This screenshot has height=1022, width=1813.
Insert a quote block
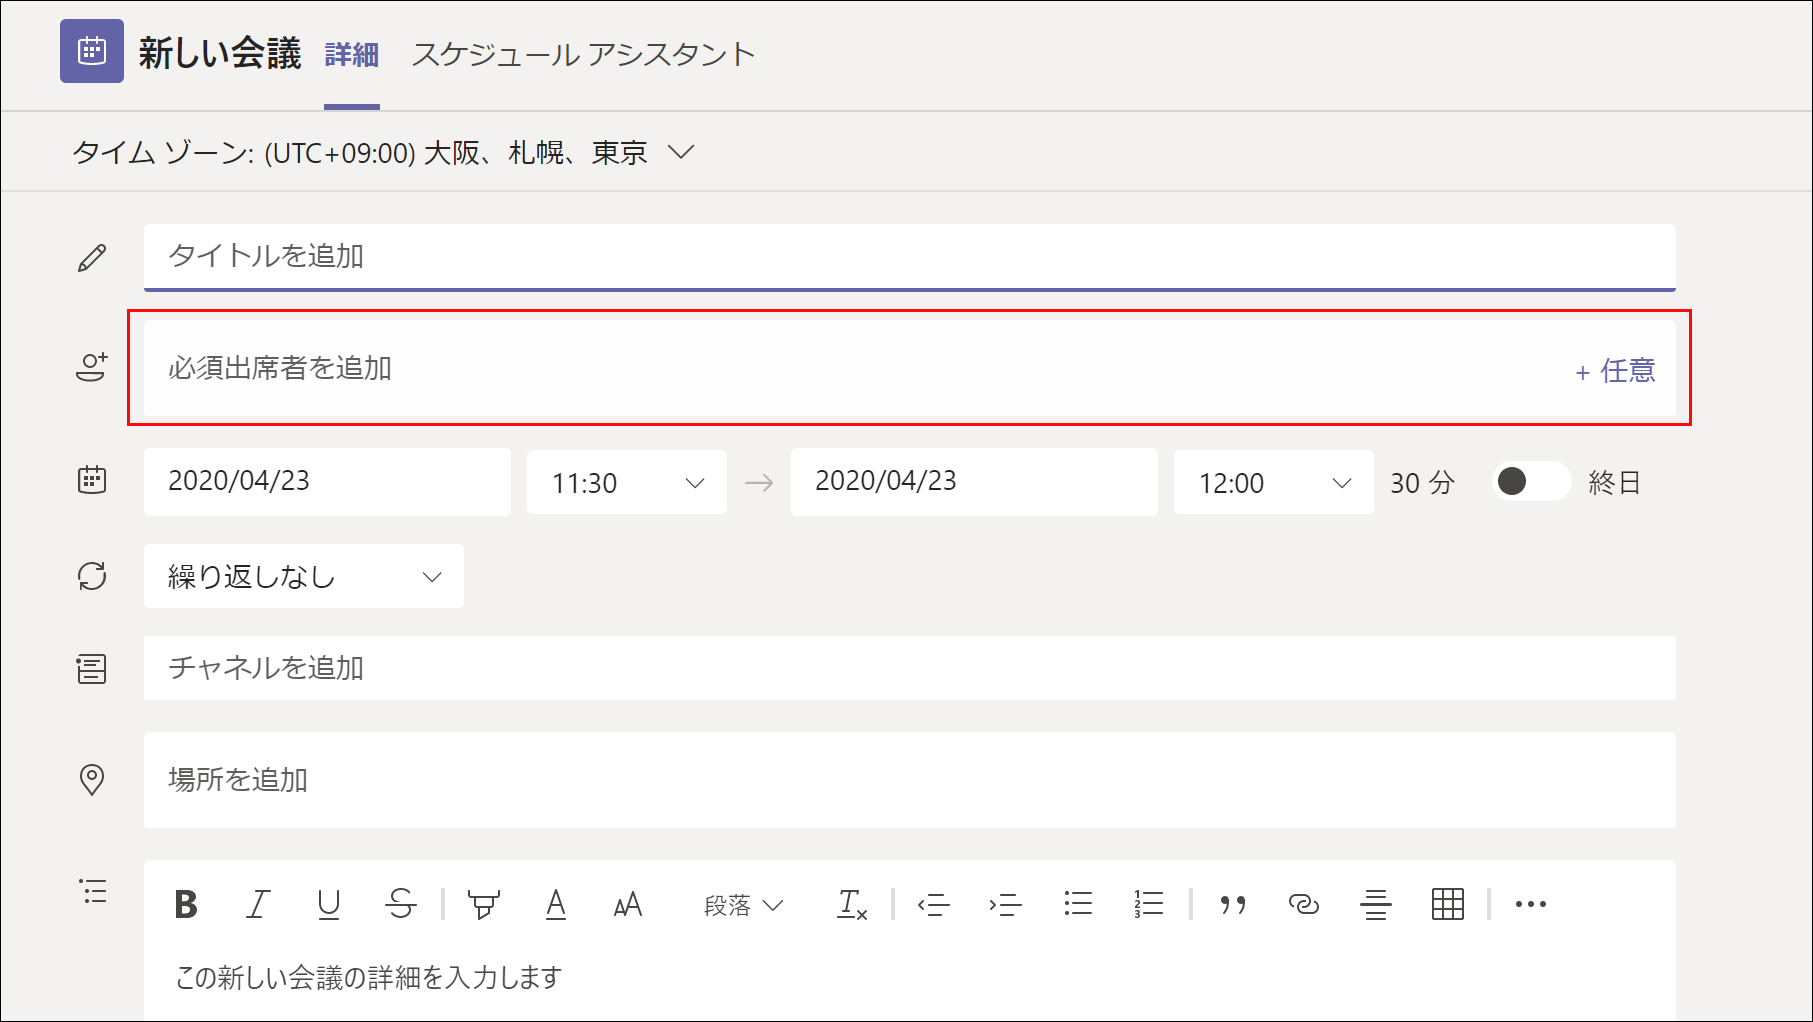tap(1233, 905)
